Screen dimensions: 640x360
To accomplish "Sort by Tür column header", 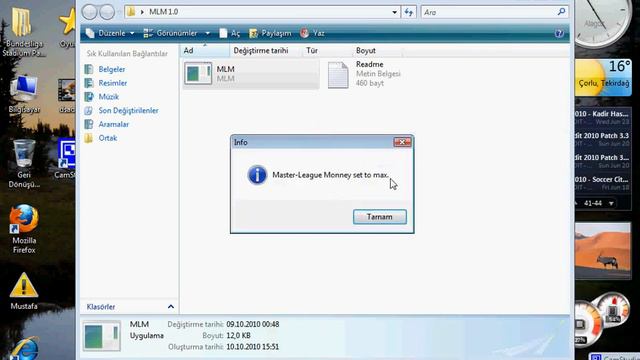I will click(327, 51).
